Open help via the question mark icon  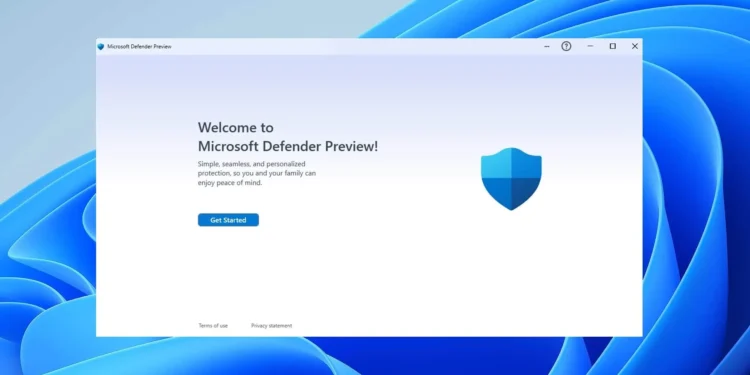566,46
